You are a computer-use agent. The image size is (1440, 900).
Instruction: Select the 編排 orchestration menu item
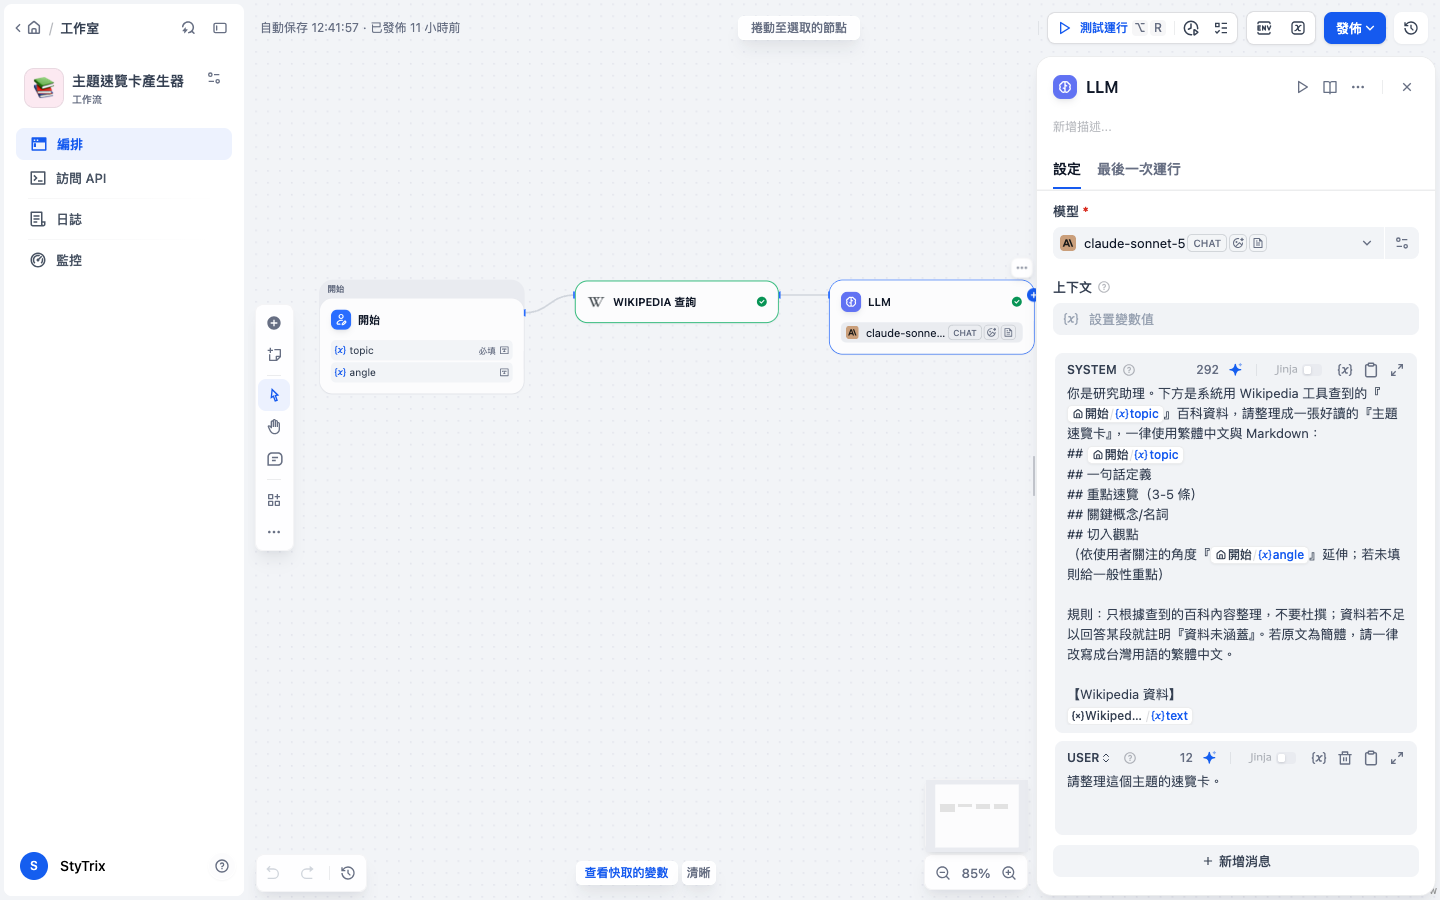(x=124, y=144)
